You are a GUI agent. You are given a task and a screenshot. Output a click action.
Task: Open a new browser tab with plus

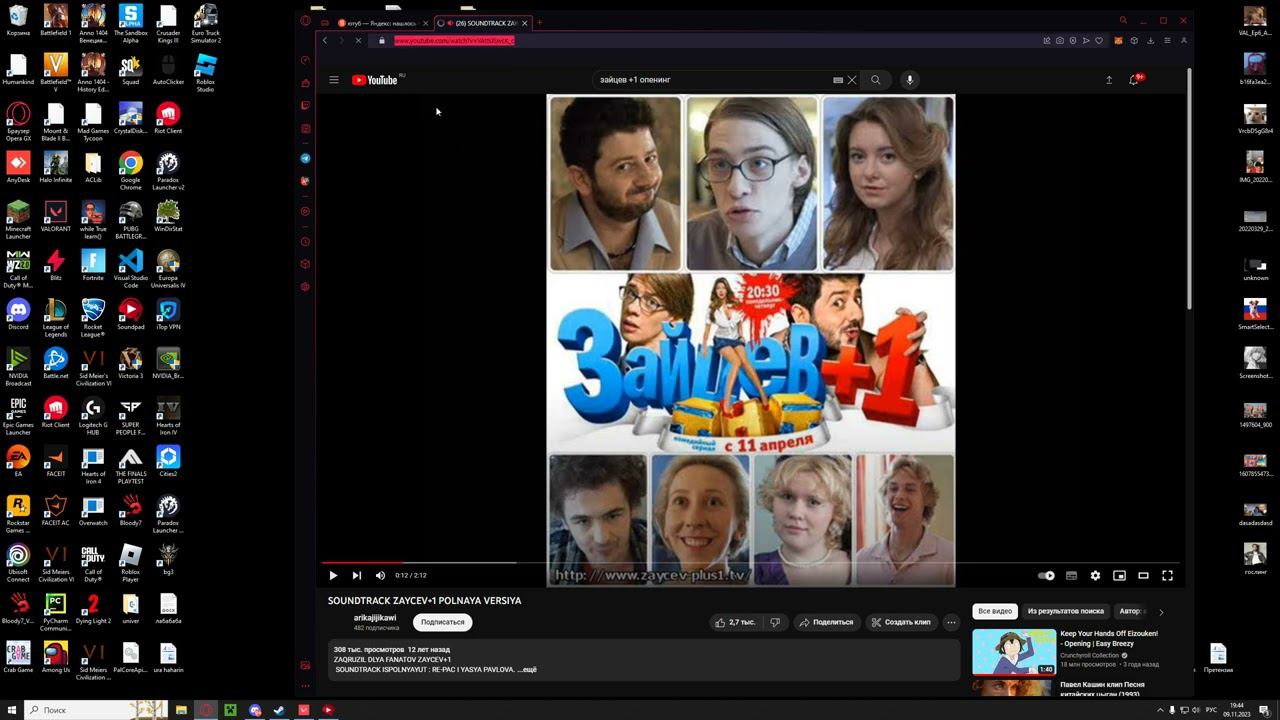point(540,22)
